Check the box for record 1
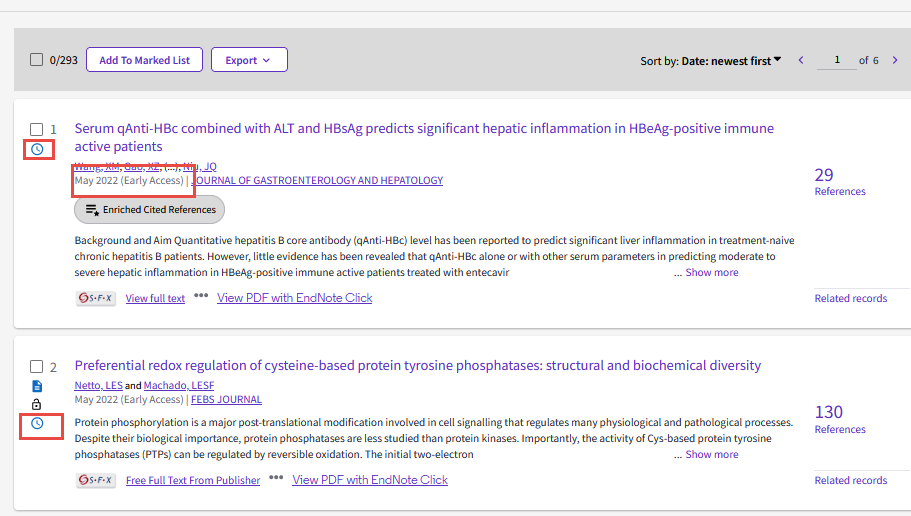 click(x=37, y=129)
